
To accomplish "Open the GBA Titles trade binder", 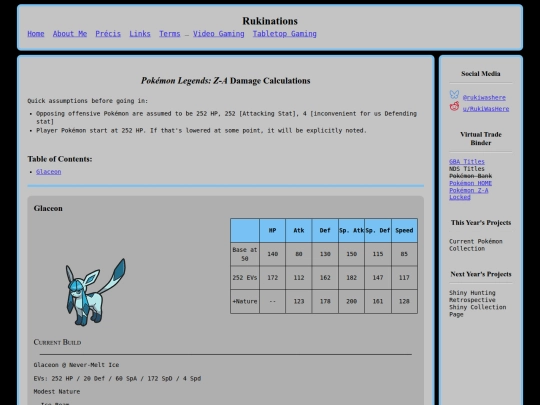I will click(467, 162).
